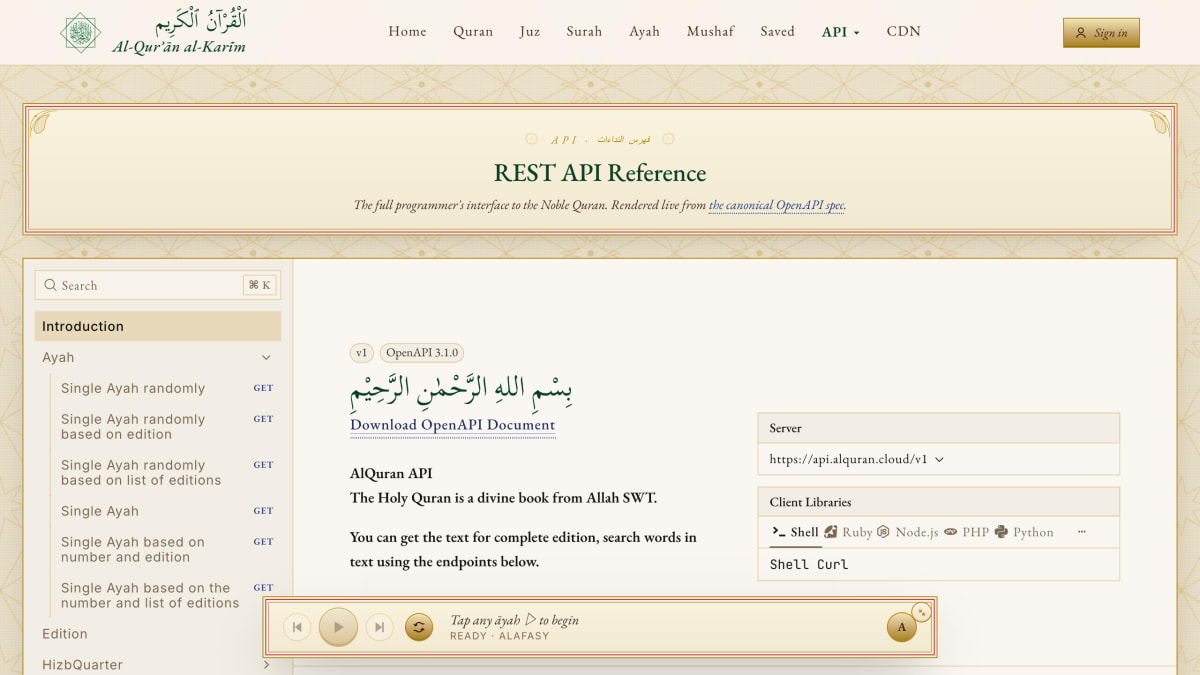Image resolution: width=1200 pixels, height=675 pixels.
Task: Click the OpenAPI 3.1.0 badge
Action: click(x=422, y=352)
